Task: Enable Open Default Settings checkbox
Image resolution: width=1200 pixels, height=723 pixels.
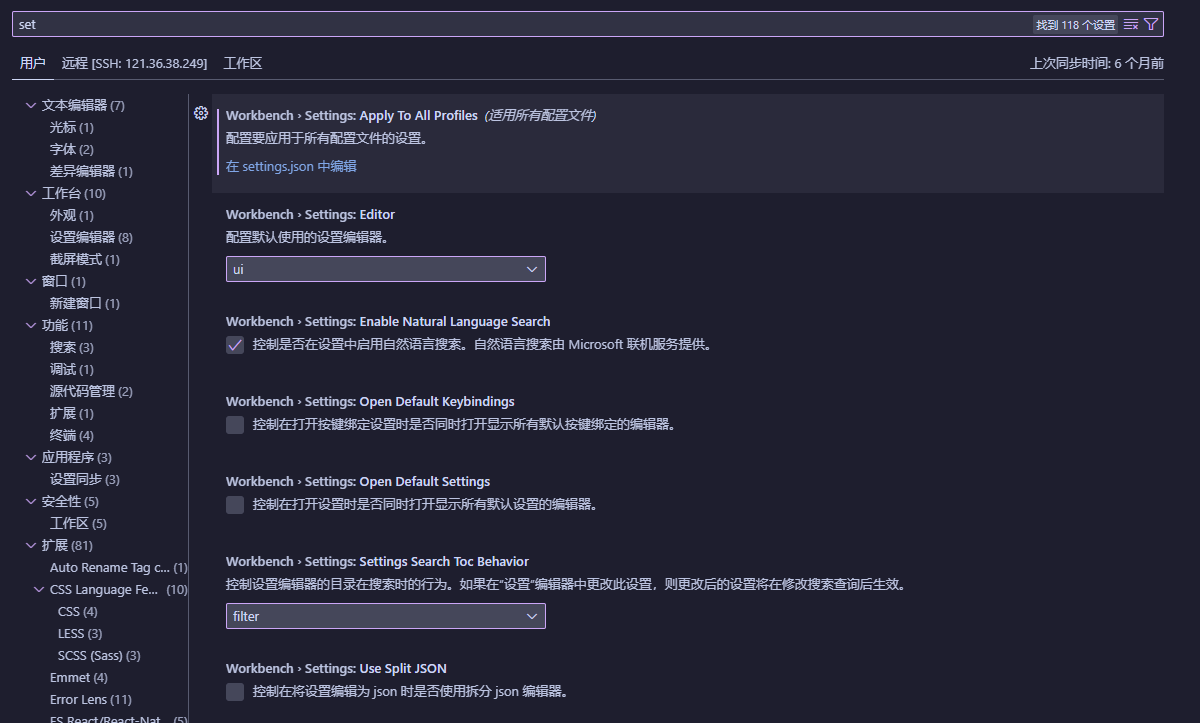Action: tap(235, 505)
